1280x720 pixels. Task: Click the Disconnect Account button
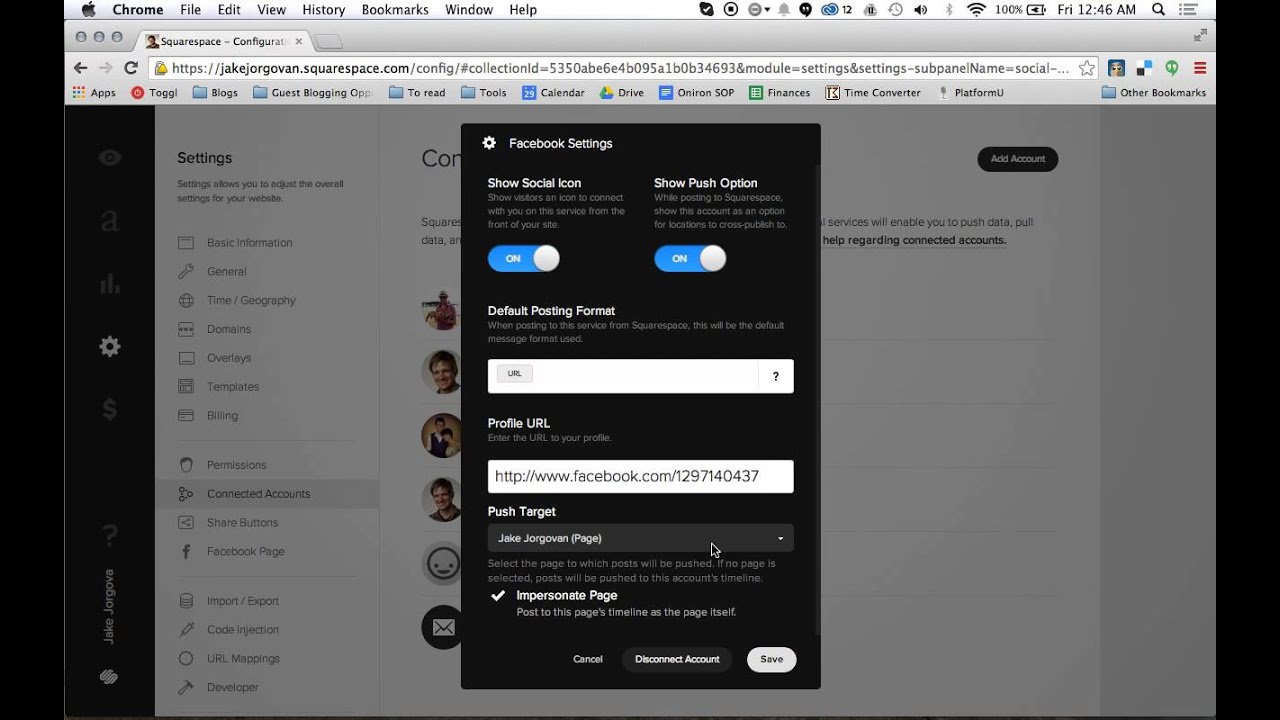pos(677,659)
